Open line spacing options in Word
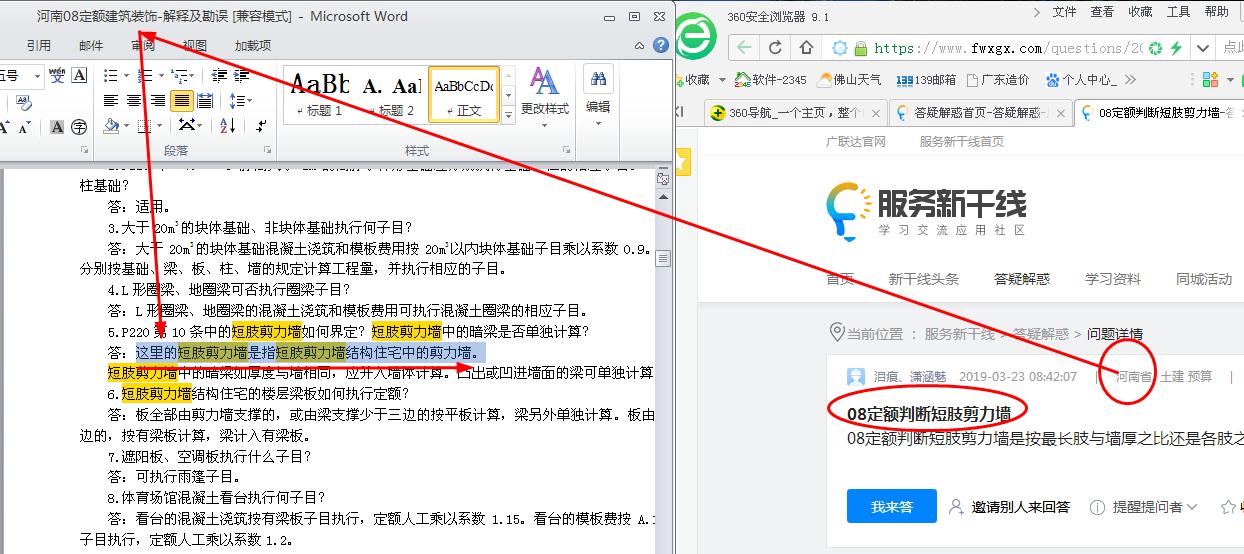Viewport: 1244px width, 554px height. (240, 101)
